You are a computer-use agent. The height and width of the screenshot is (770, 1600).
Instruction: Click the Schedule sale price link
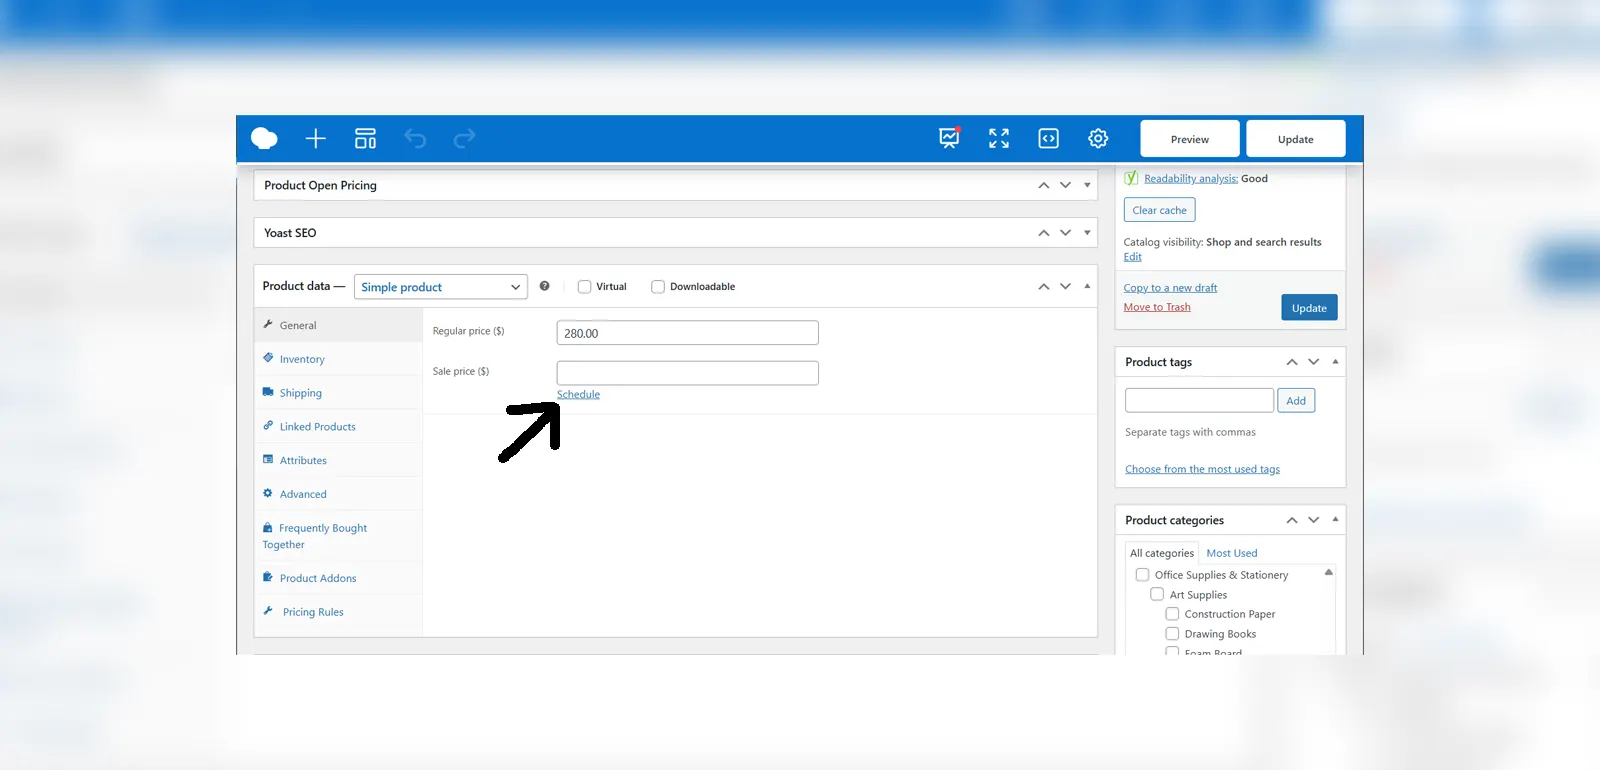click(578, 395)
